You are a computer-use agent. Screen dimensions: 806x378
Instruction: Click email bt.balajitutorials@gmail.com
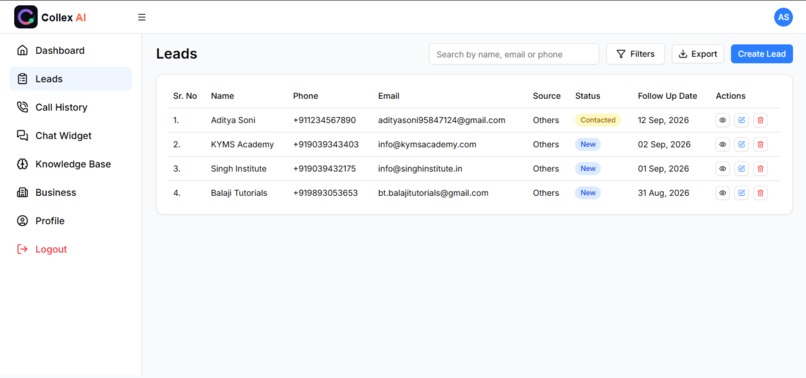click(433, 193)
